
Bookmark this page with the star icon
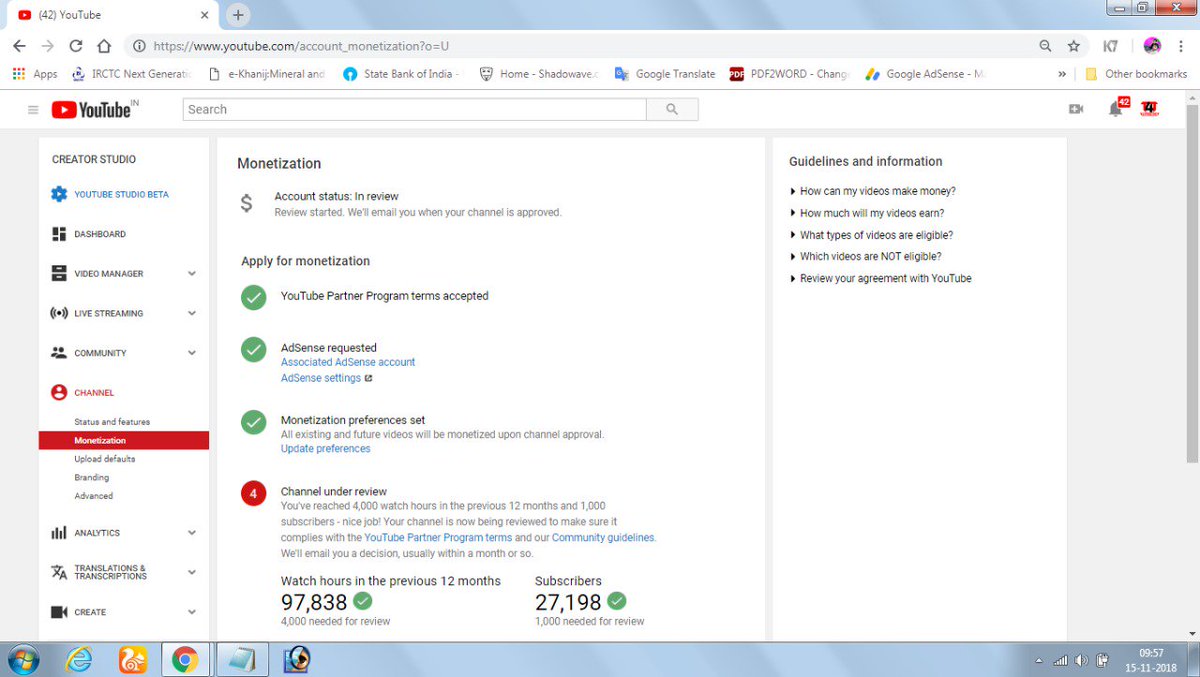1074,46
